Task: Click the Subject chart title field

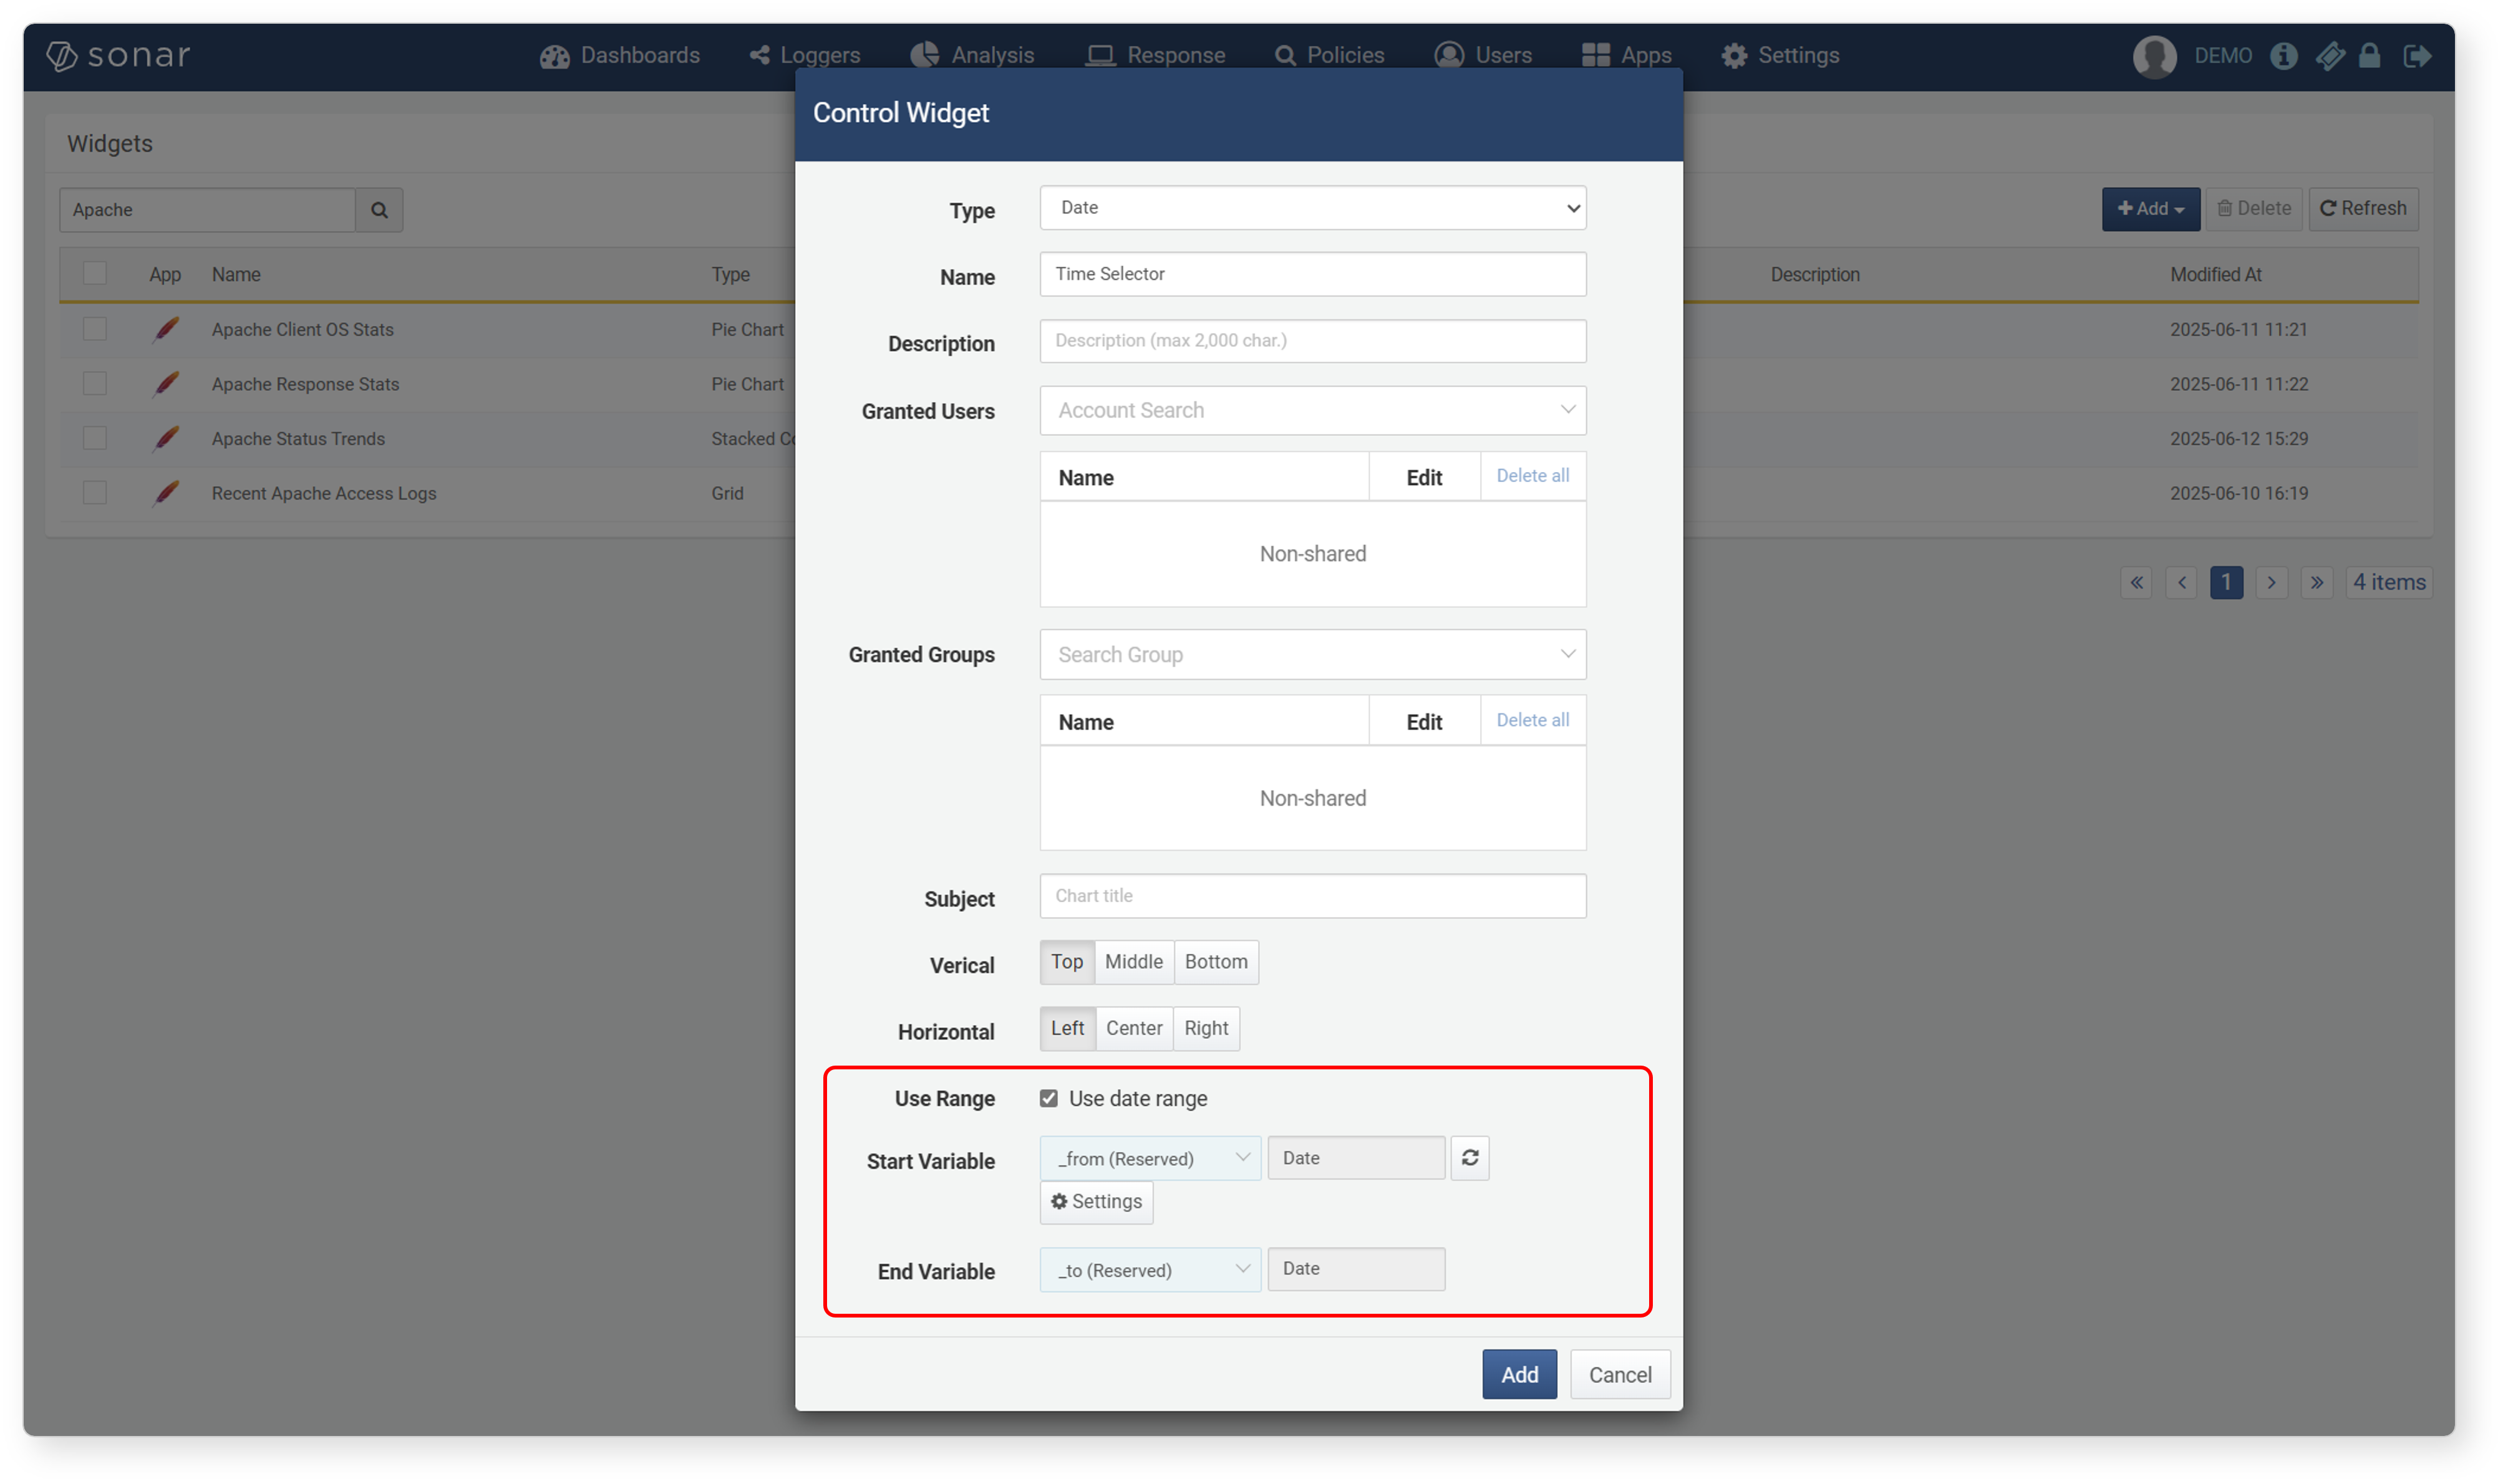Action: 1312,896
